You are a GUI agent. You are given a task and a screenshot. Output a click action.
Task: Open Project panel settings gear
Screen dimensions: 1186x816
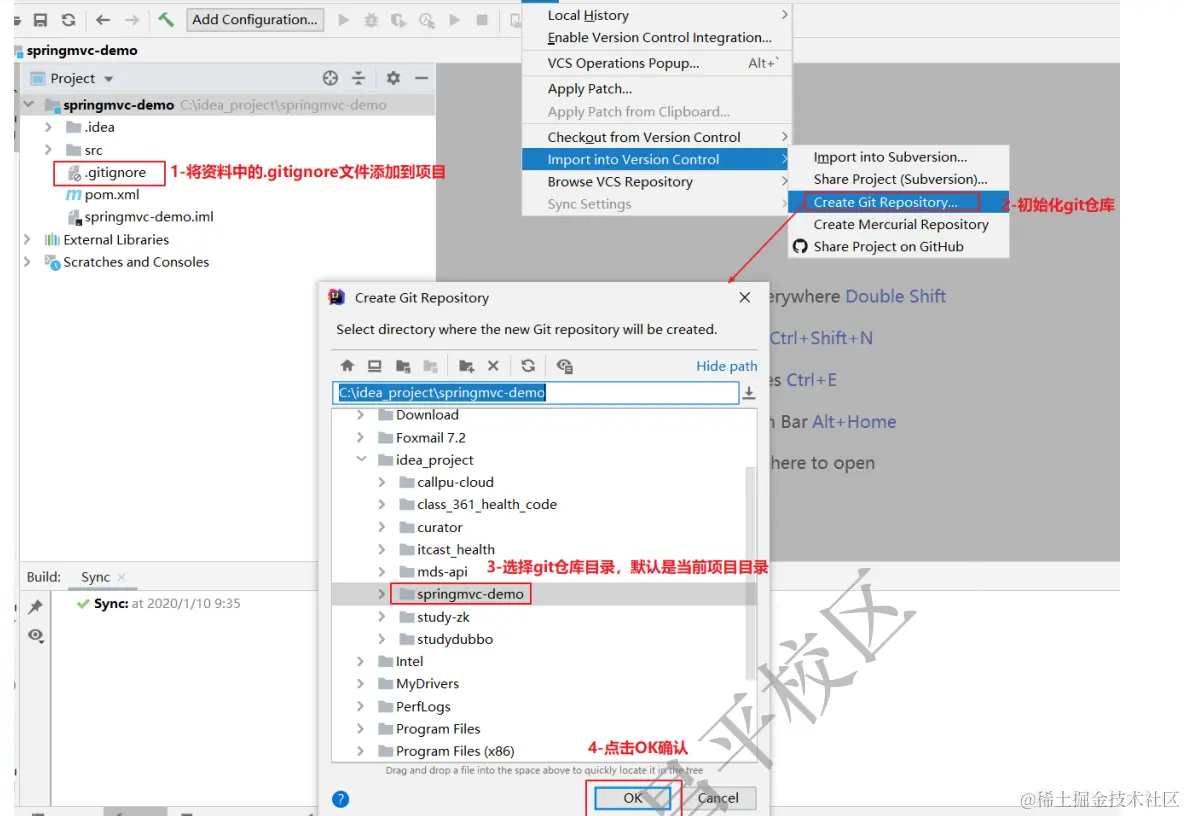[393, 78]
